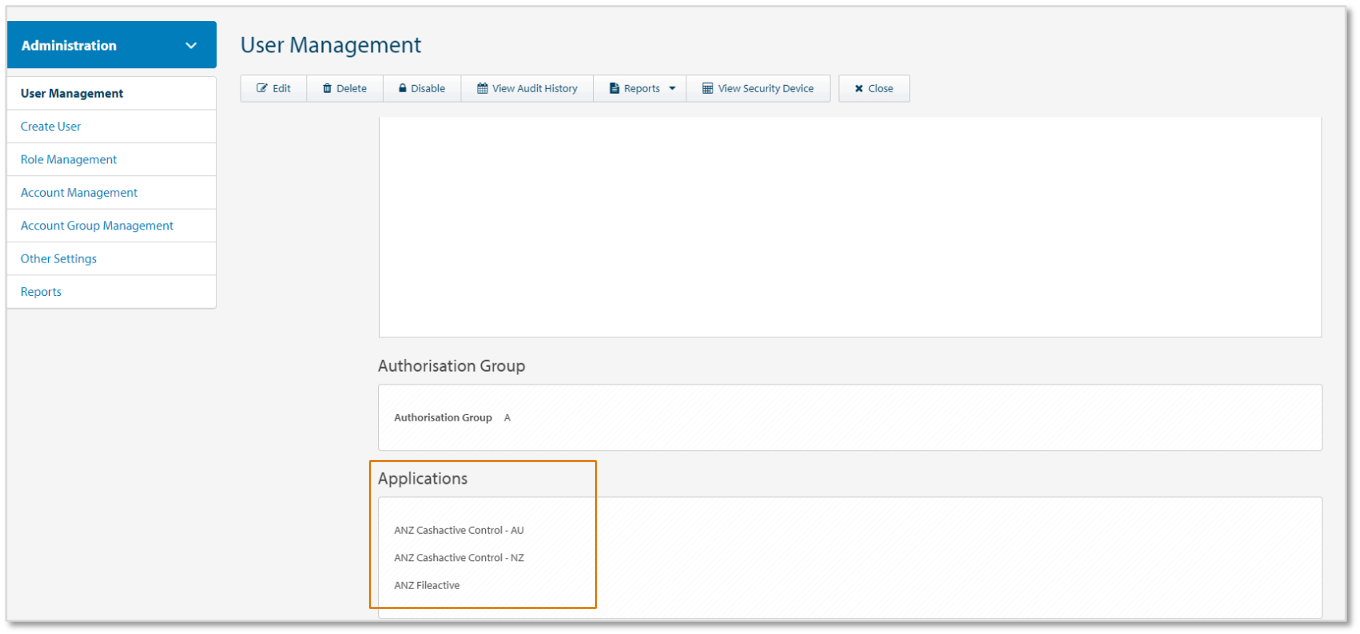Click the Disable padlock icon

point(403,89)
